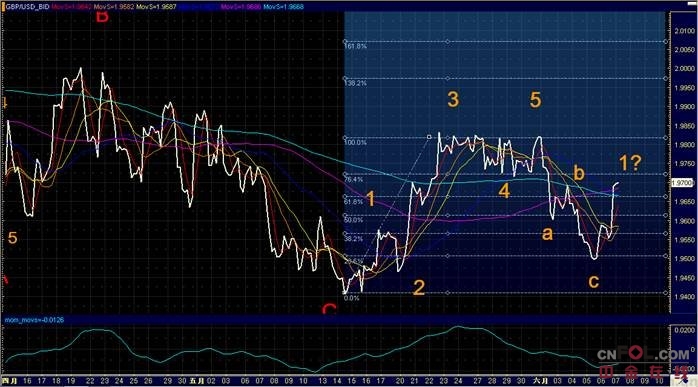Click the 五月 month label on time axis
Screen dimensions: 698x387
[x=196, y=381]
